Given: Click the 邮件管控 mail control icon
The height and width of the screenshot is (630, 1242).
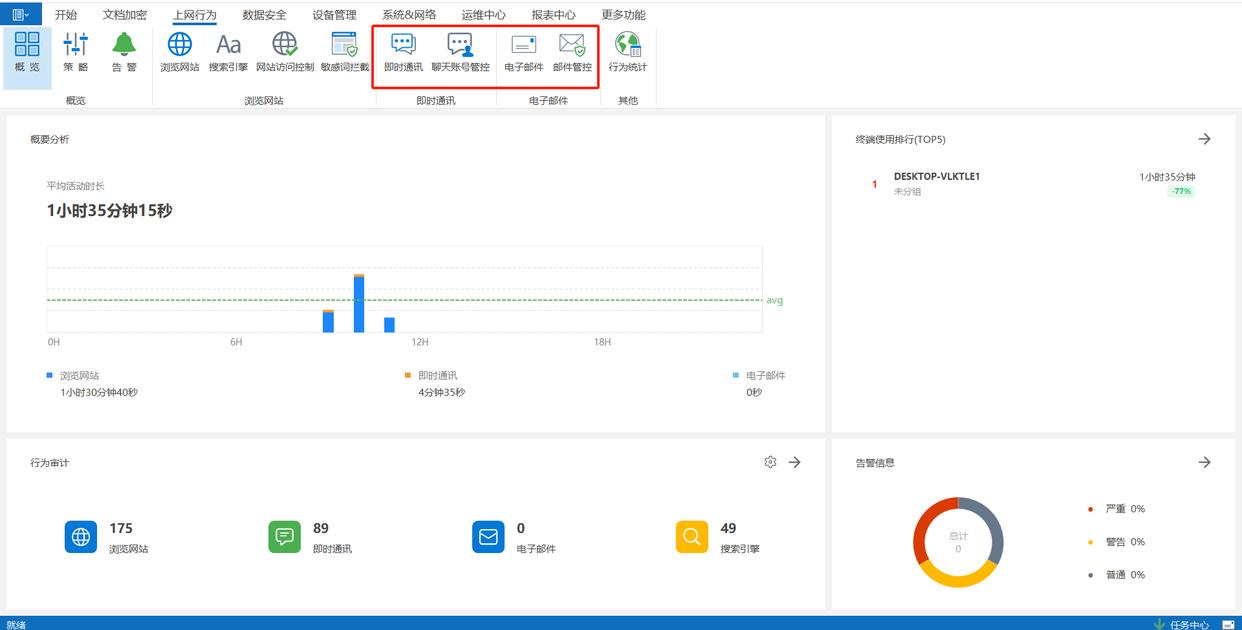Looking at the screenshot, I should click(x=572, y=52).
